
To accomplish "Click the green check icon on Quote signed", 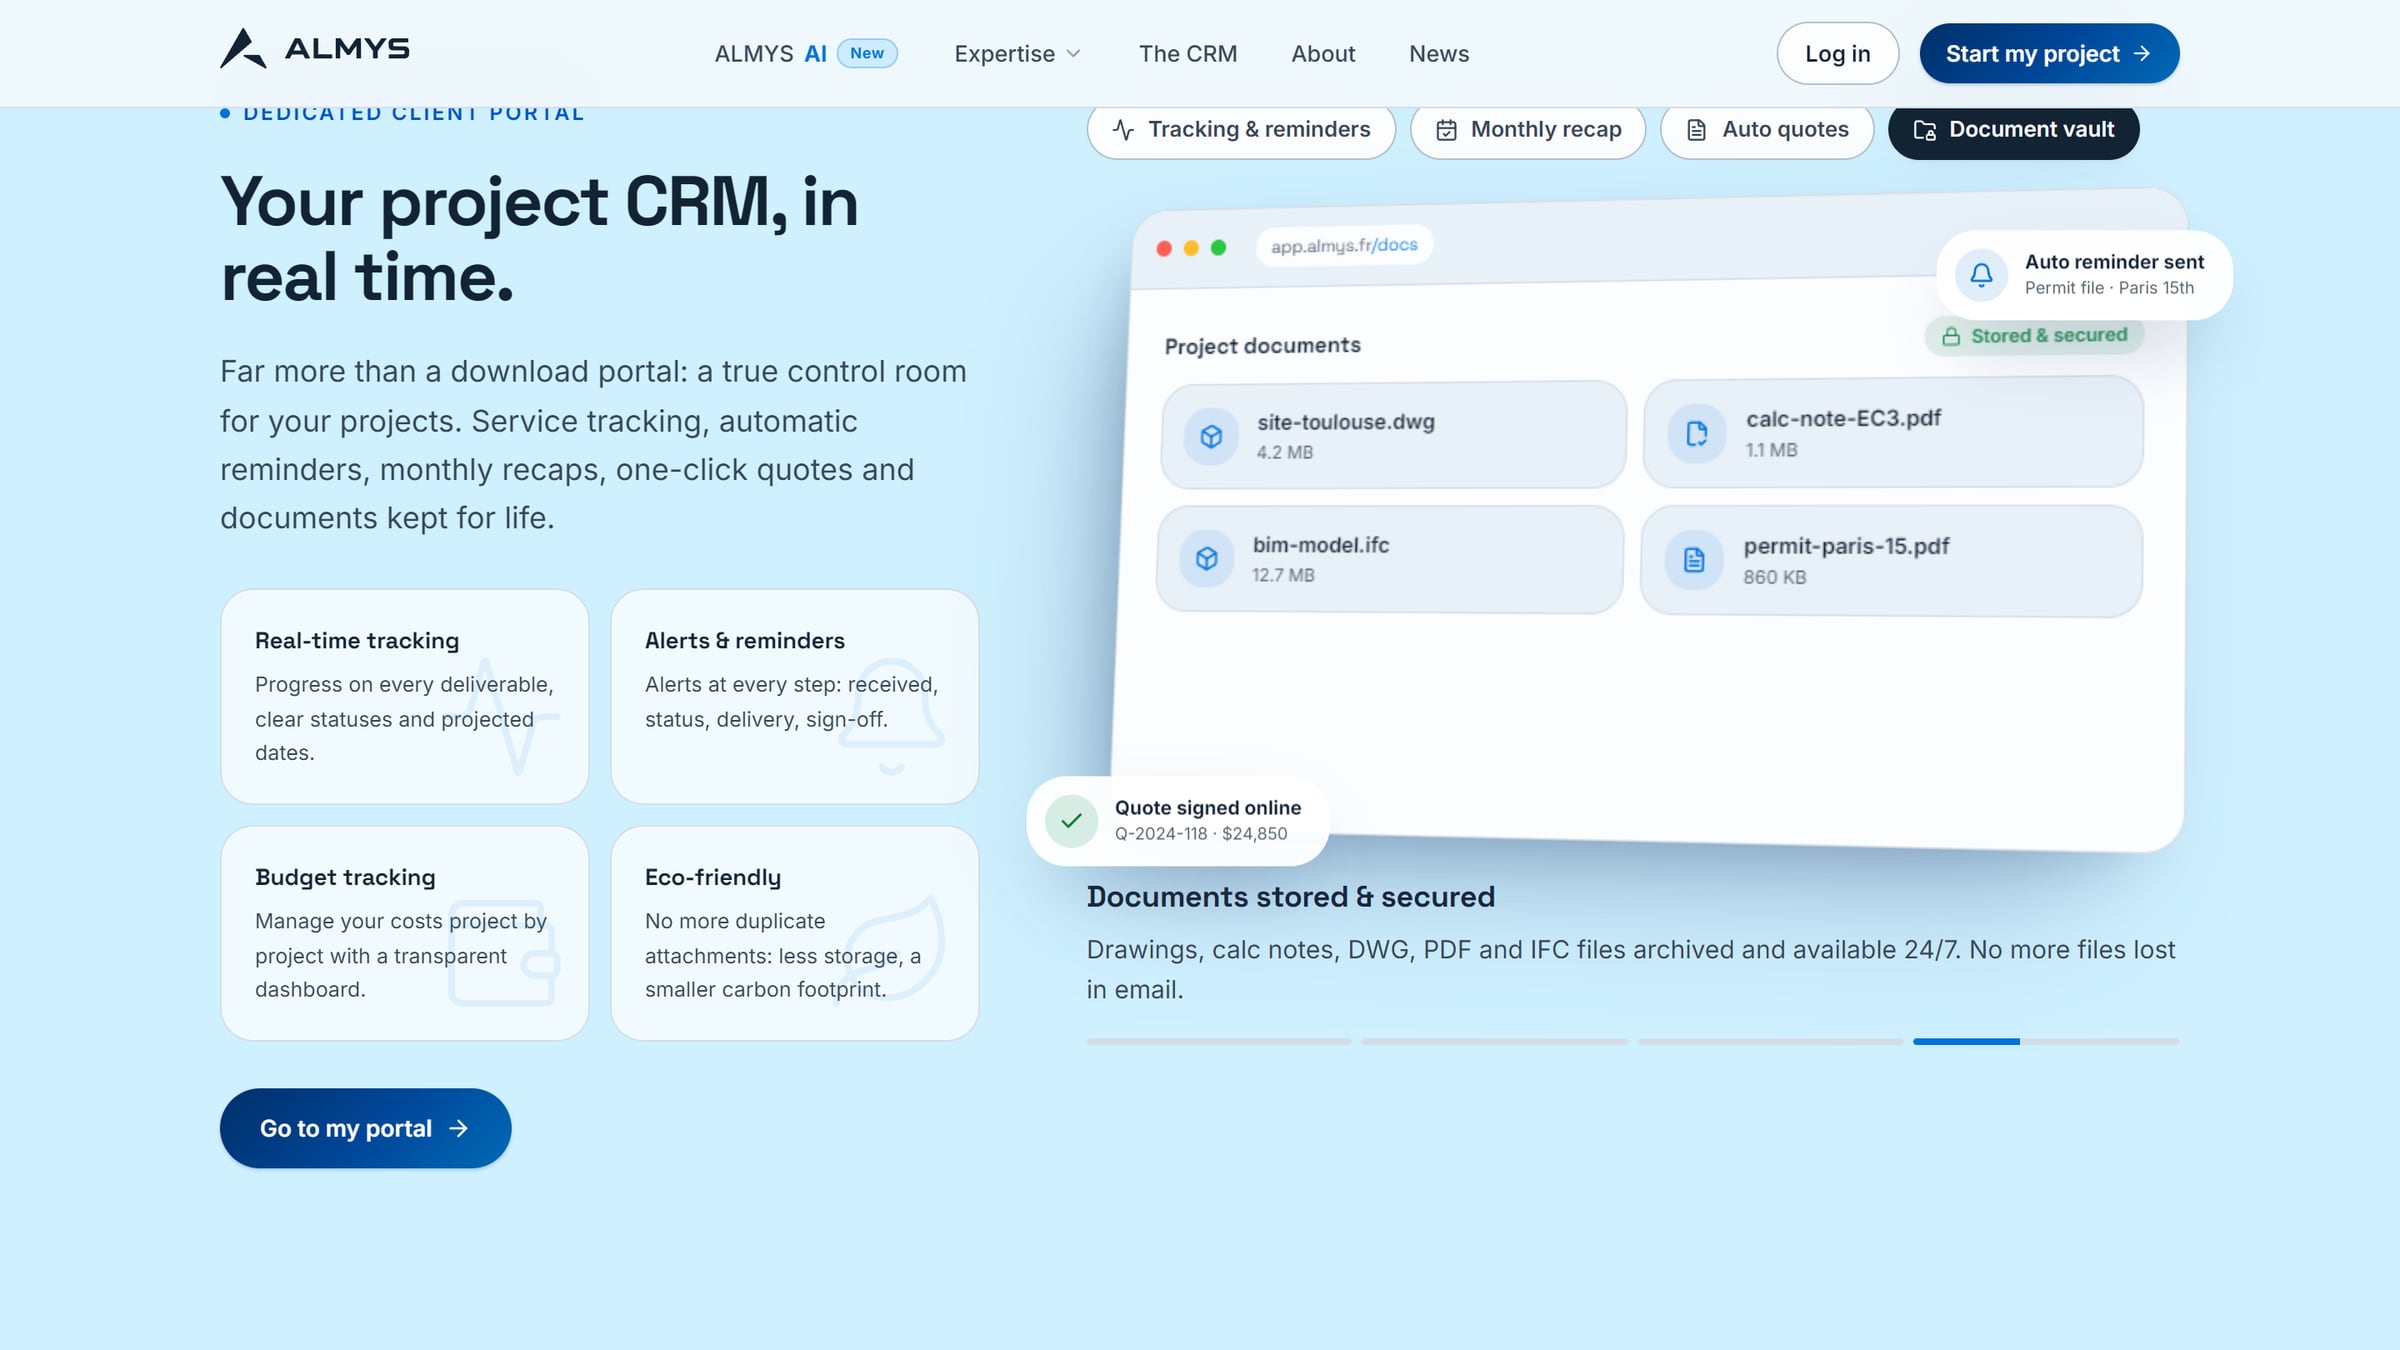I will point(1071,821).
